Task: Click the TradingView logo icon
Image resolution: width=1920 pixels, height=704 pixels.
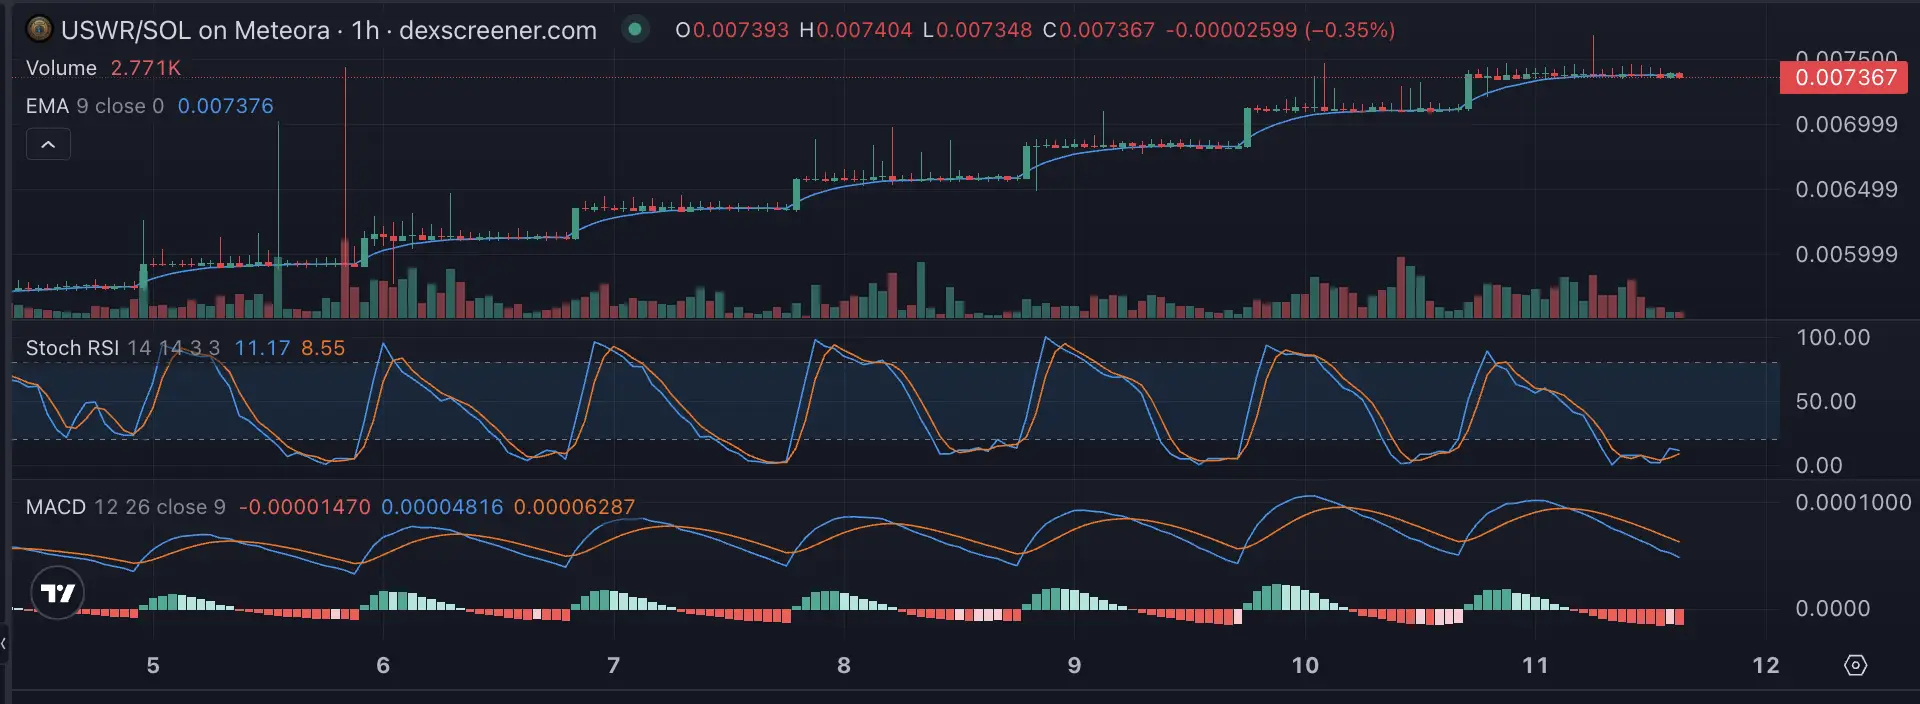Action: (x=58, y=593)
